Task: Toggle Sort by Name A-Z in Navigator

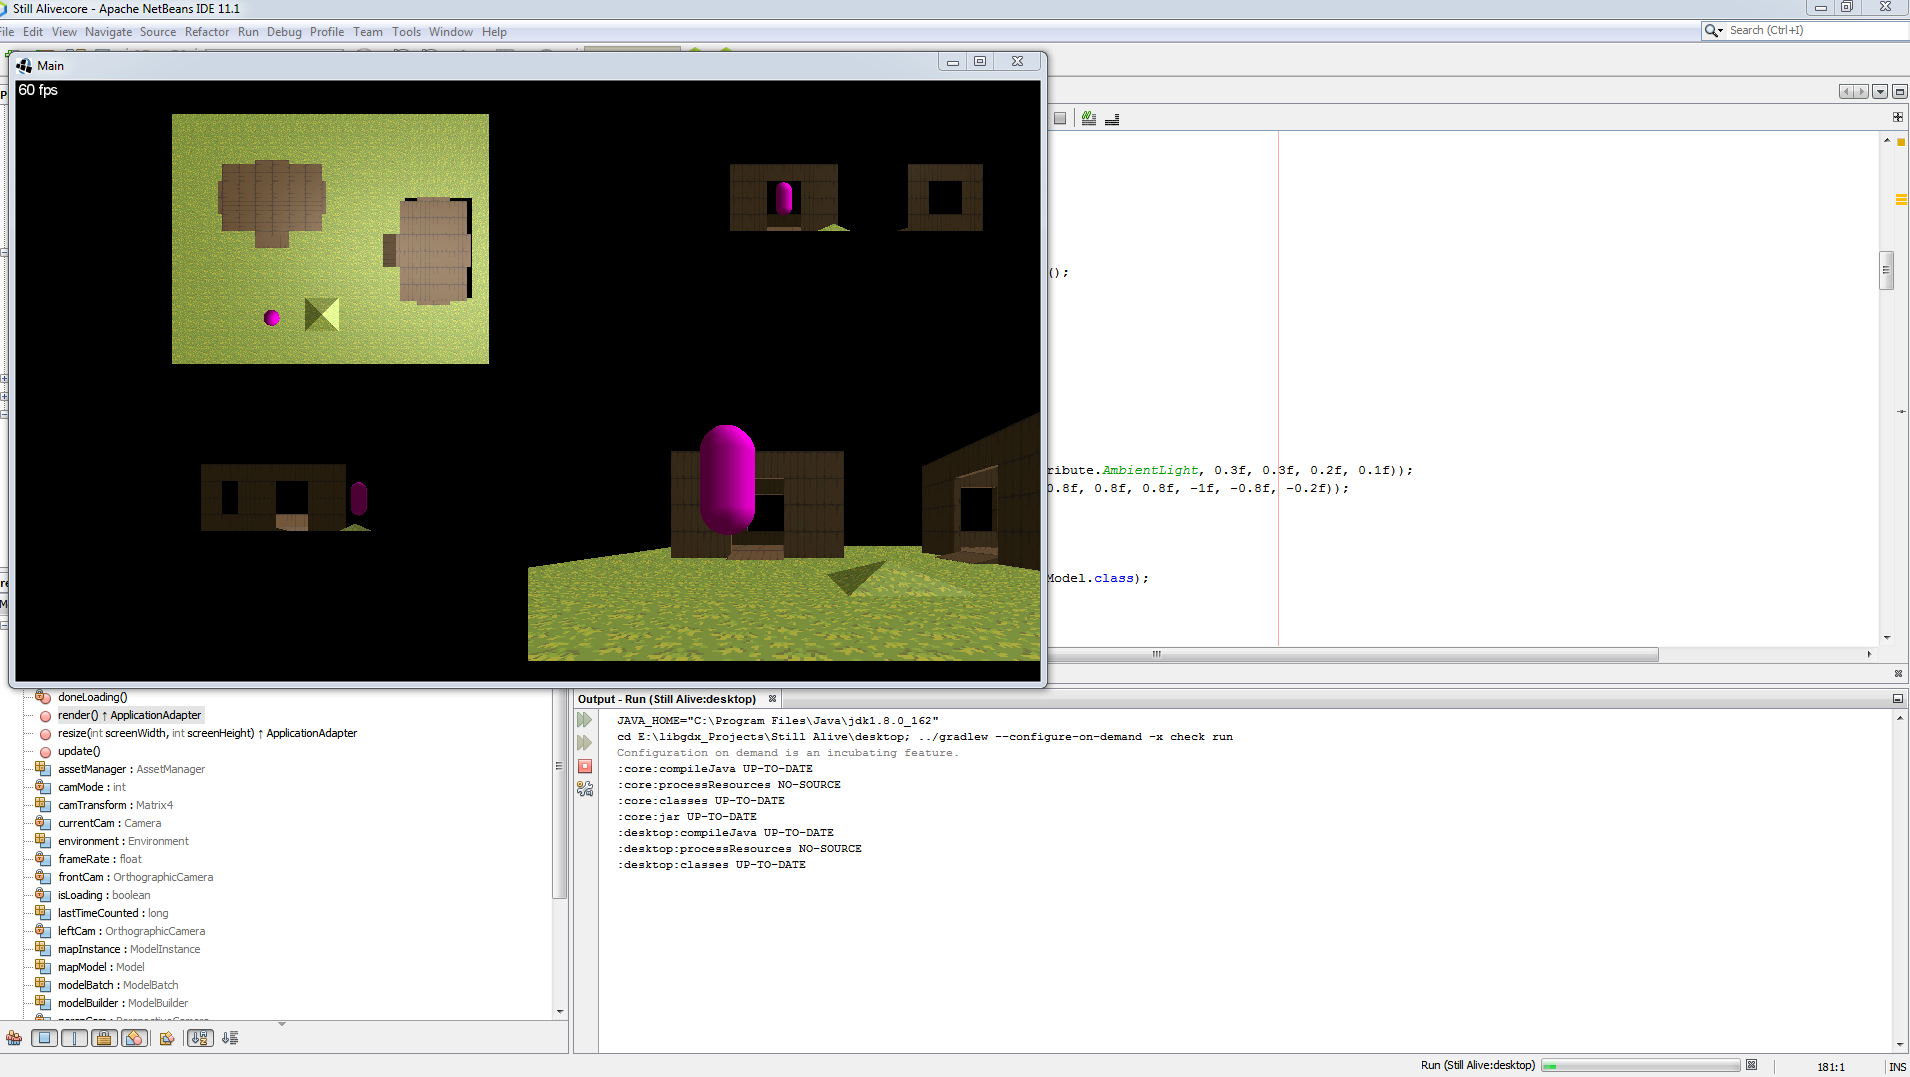Action: 200,1038
